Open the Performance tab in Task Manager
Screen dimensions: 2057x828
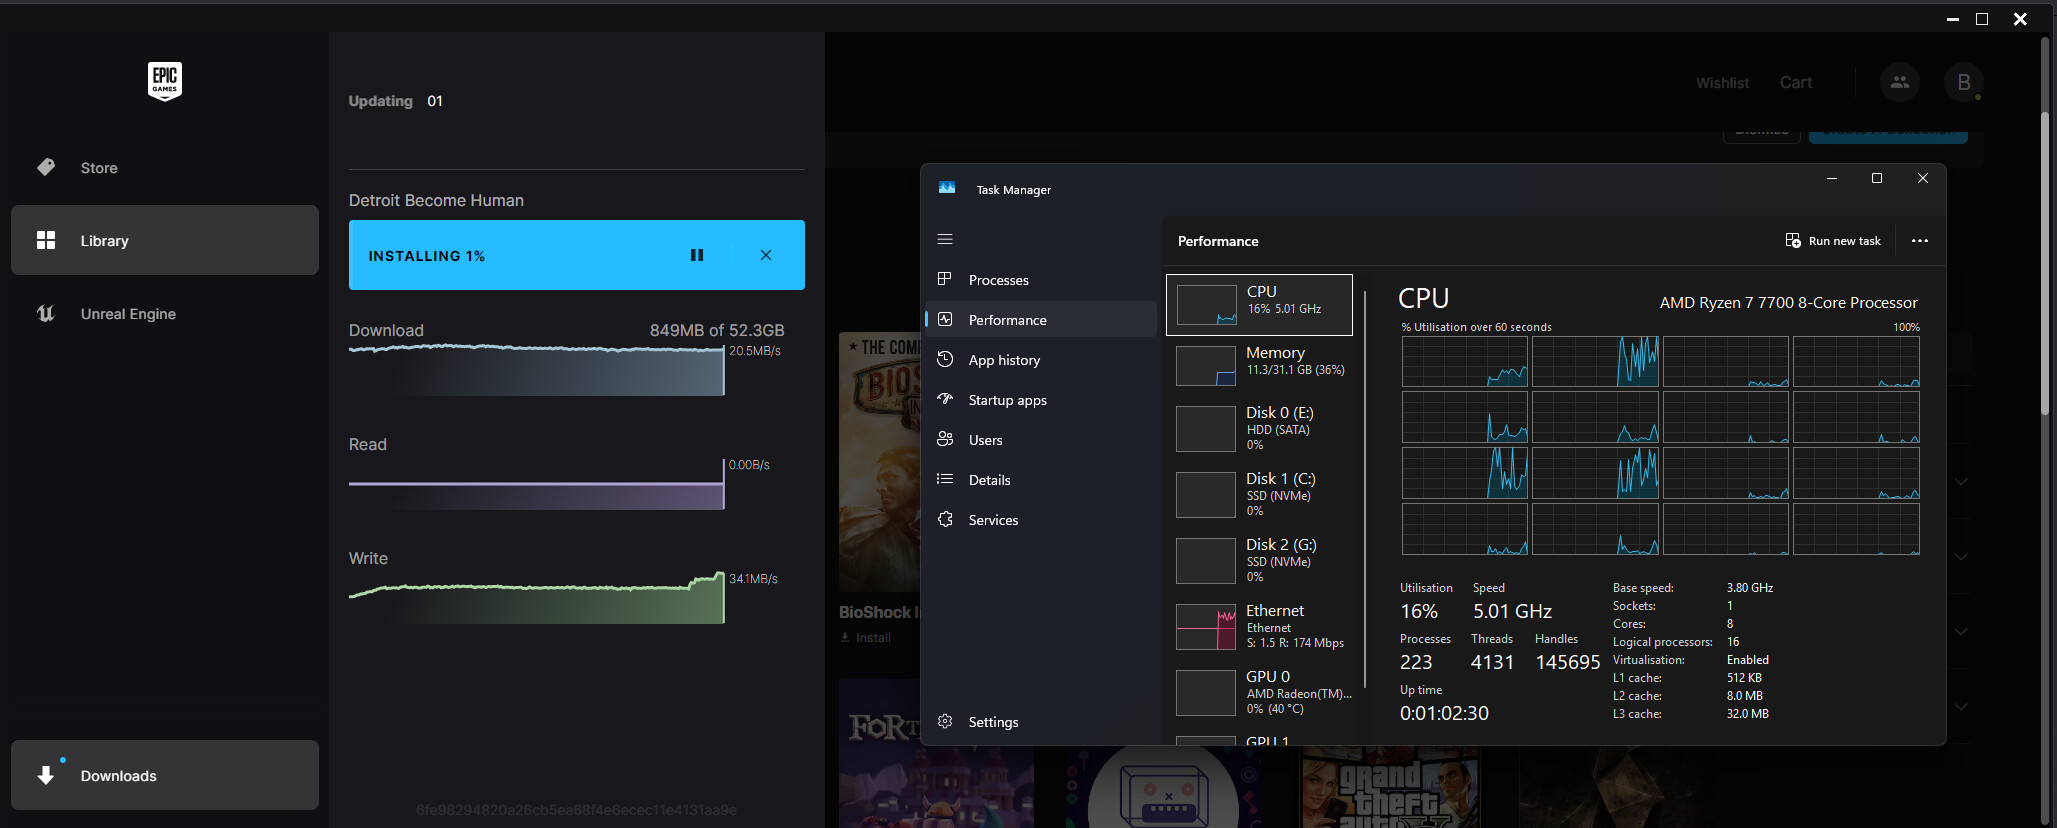[x=1041, y=319]
